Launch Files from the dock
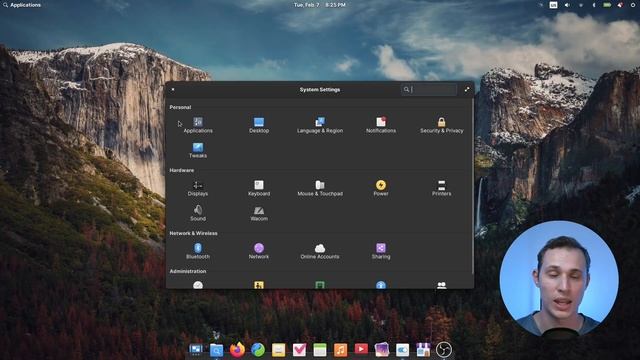Screen dimensions: 640x360 click(216, 350)
